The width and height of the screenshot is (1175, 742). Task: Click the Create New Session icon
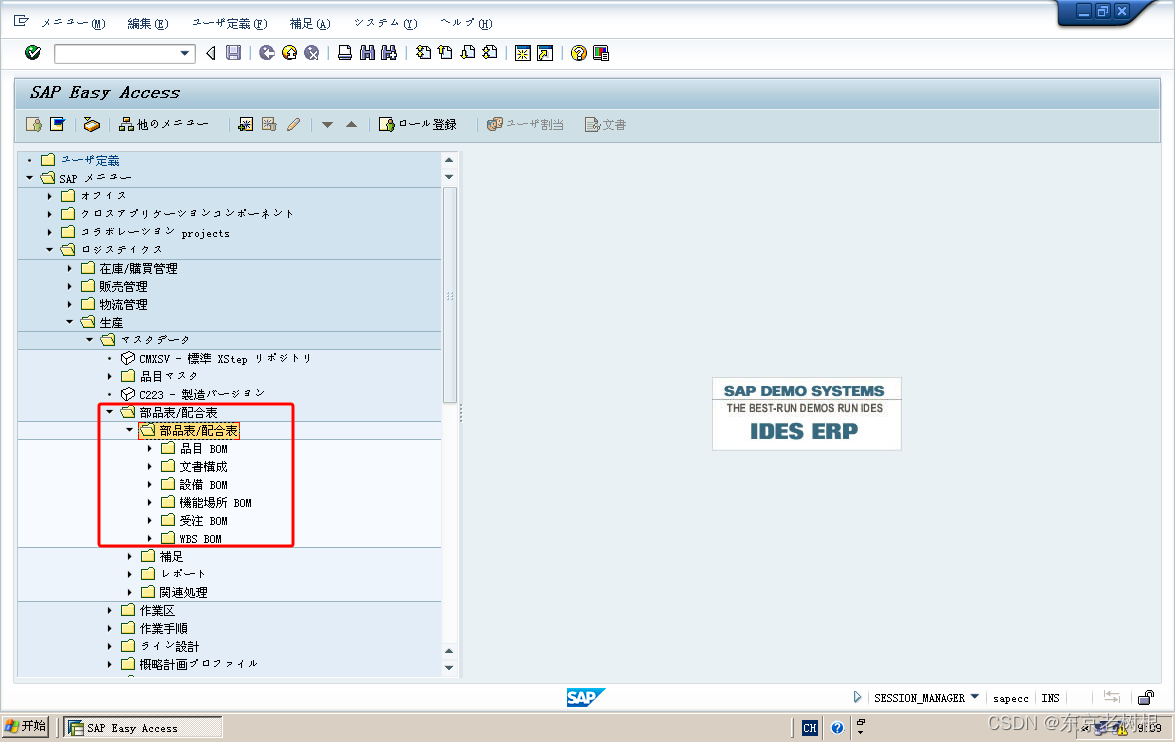pyautogui.click(x=522, y=53)
